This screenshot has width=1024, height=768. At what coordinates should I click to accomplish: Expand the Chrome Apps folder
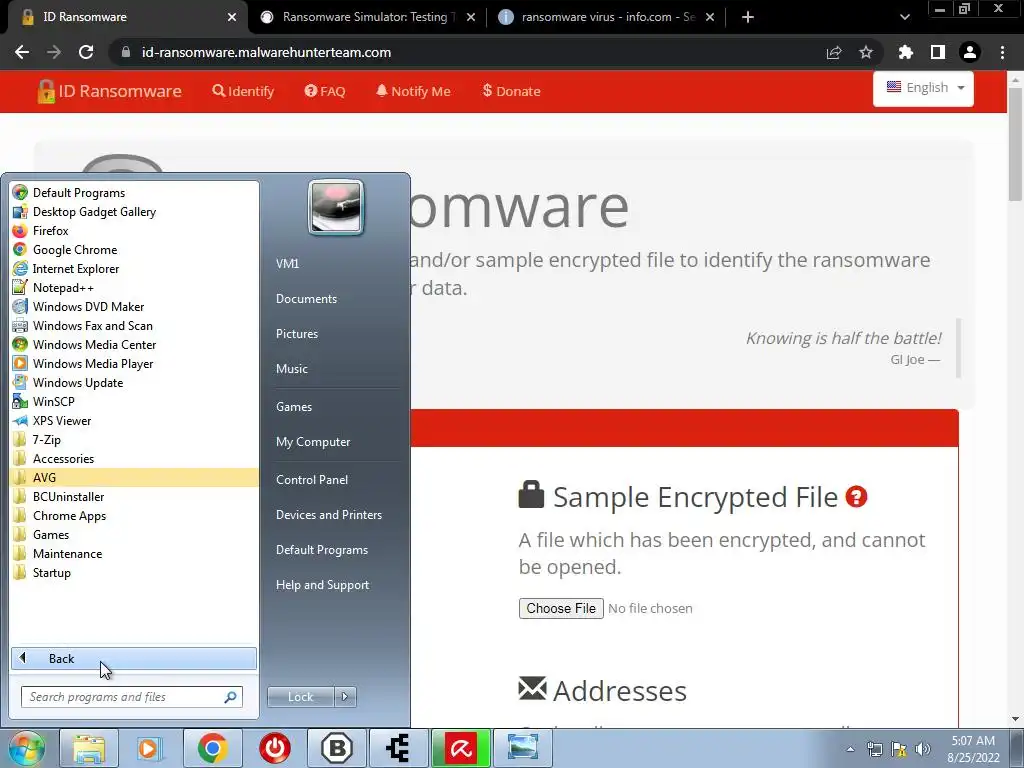[134, 515]
